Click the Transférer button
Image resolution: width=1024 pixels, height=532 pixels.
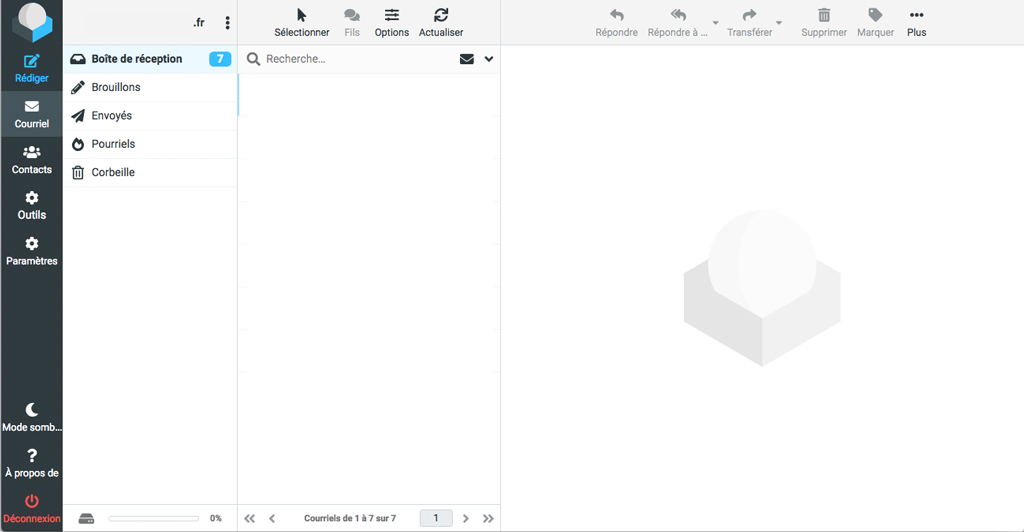click(750, 23)
